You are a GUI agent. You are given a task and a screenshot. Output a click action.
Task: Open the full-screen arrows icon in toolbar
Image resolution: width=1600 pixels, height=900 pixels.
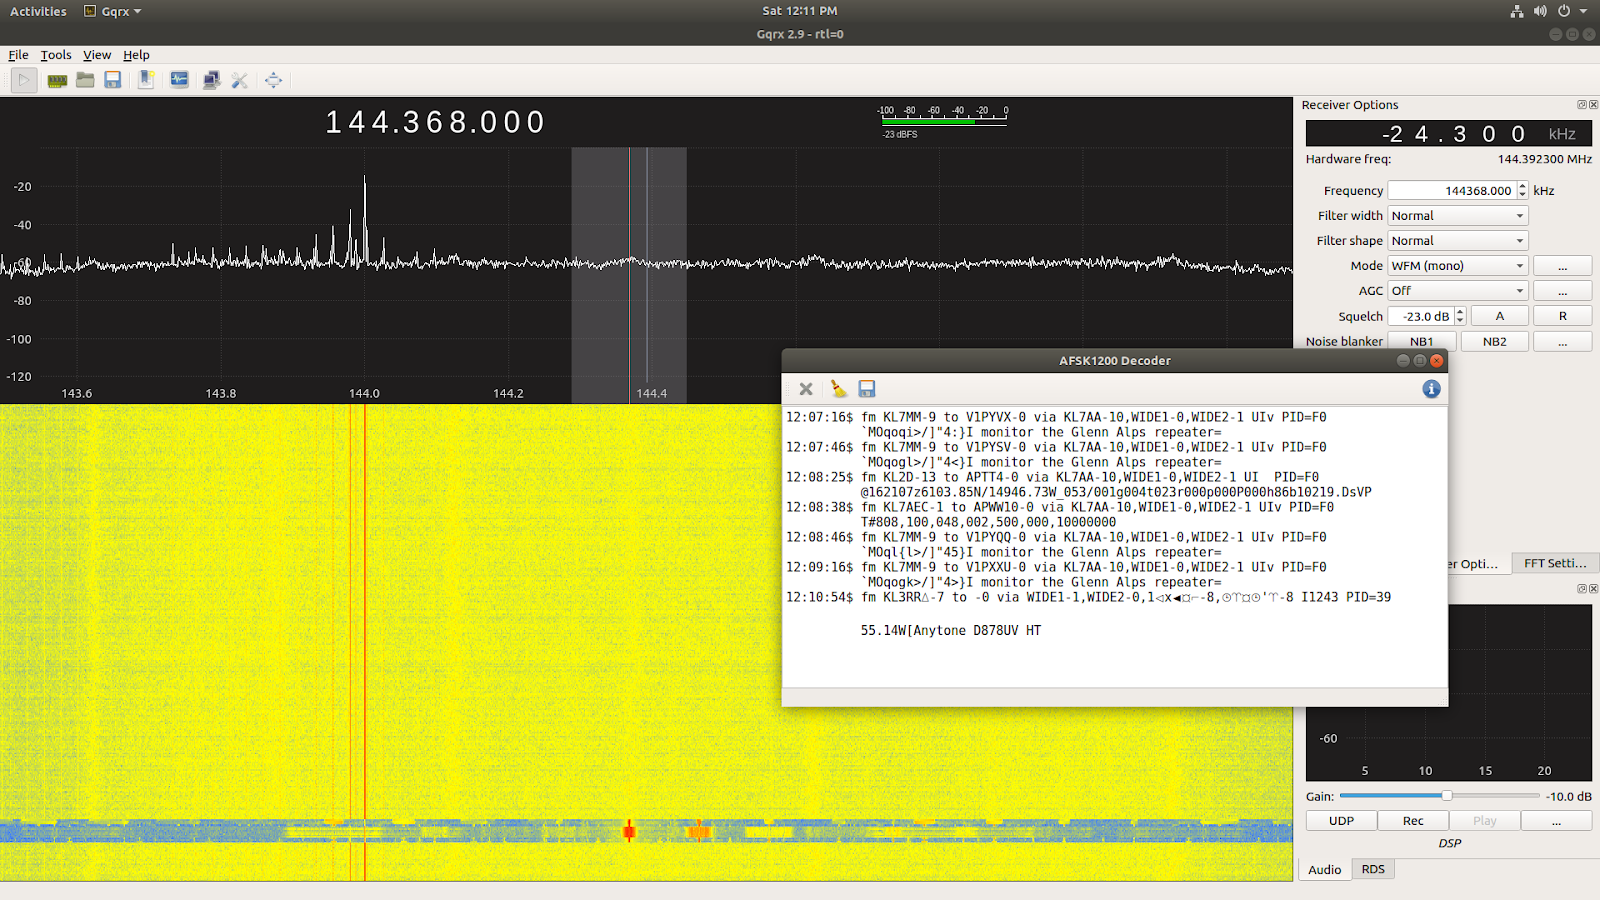click(x=273, y=80)
